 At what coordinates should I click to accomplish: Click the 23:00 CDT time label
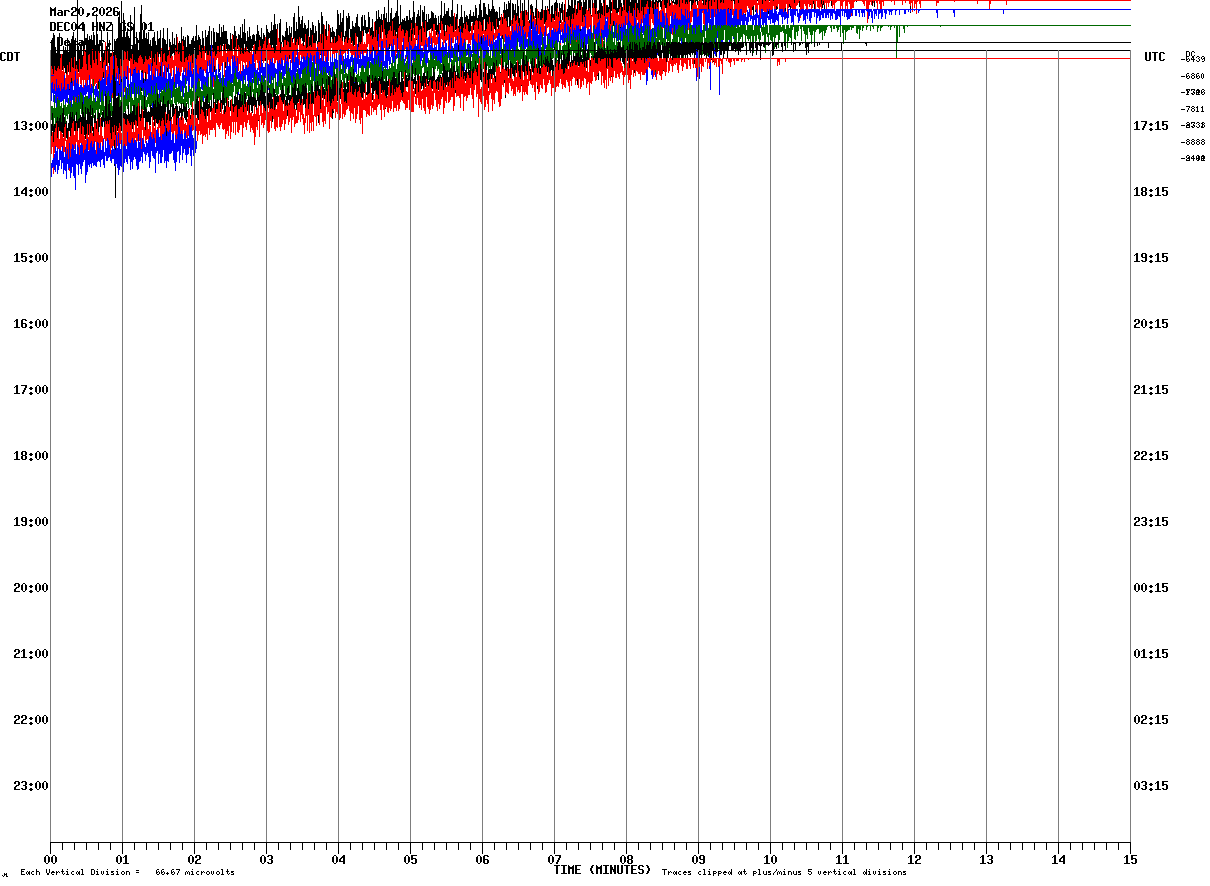pos(30,786)
